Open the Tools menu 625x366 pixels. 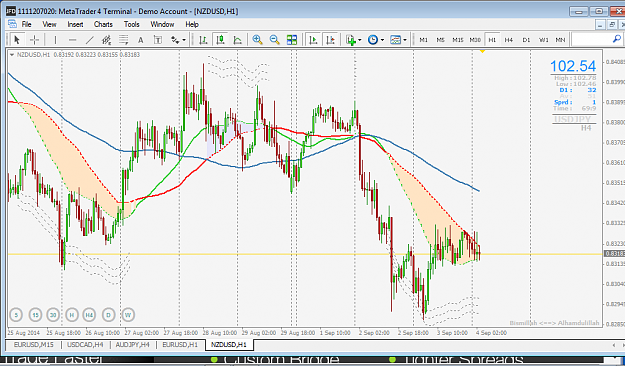click(132, 24)
